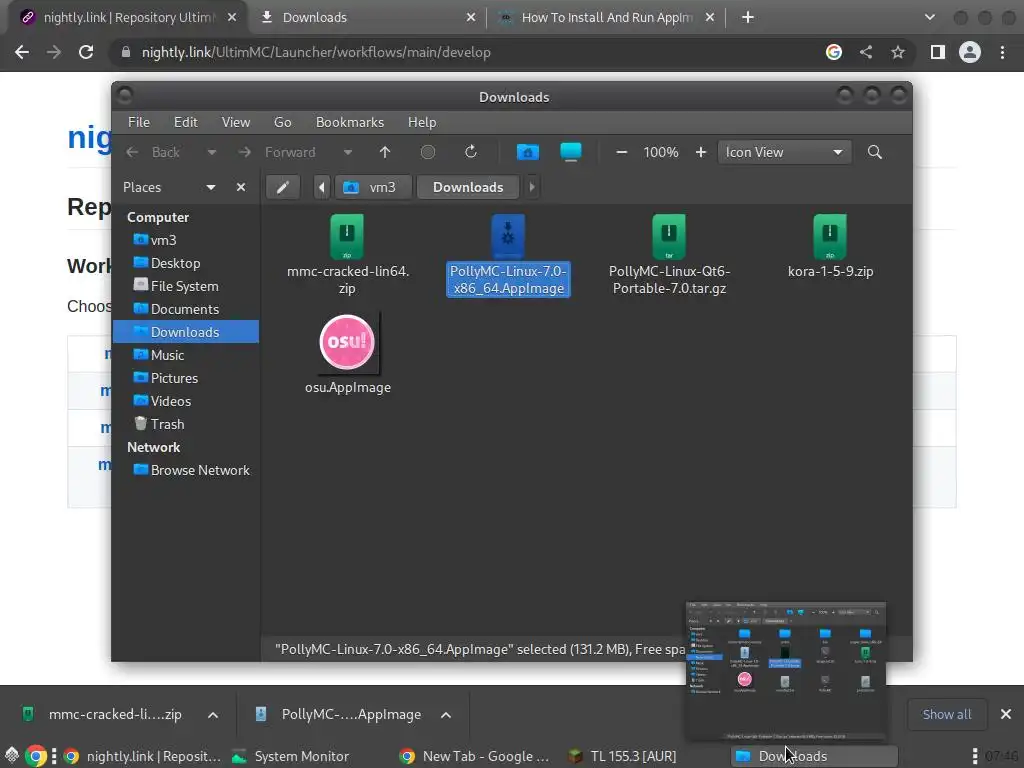The width and height of the screenshot is (1024, 768).
Task: Select Documents in the Places sidebar
Action: tap(186, 309)
